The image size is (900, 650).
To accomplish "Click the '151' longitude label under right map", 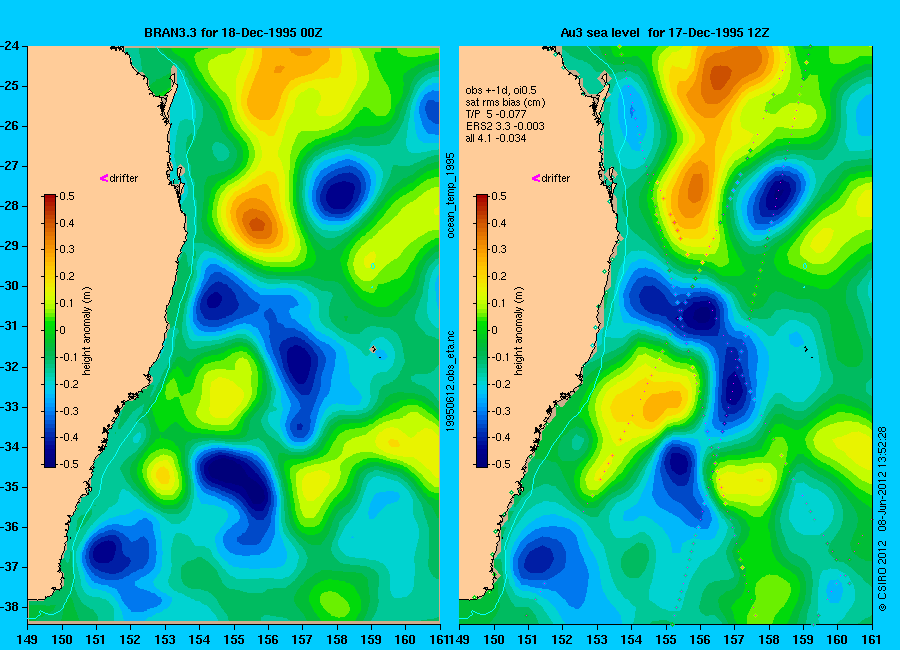I will (x=528, y=639).
